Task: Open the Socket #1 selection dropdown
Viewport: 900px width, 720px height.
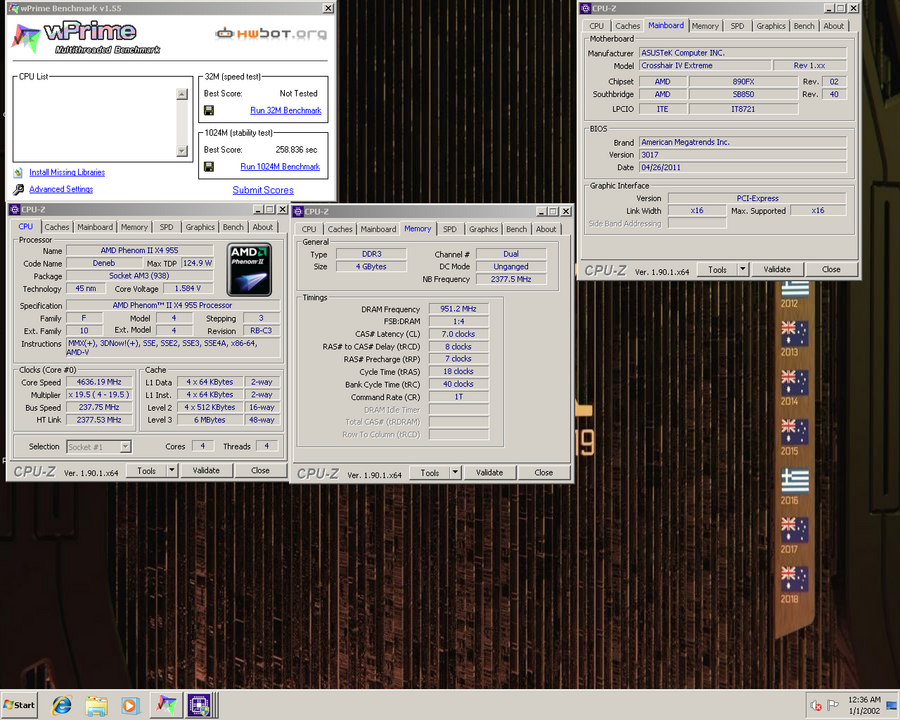Action: point(126,447)
